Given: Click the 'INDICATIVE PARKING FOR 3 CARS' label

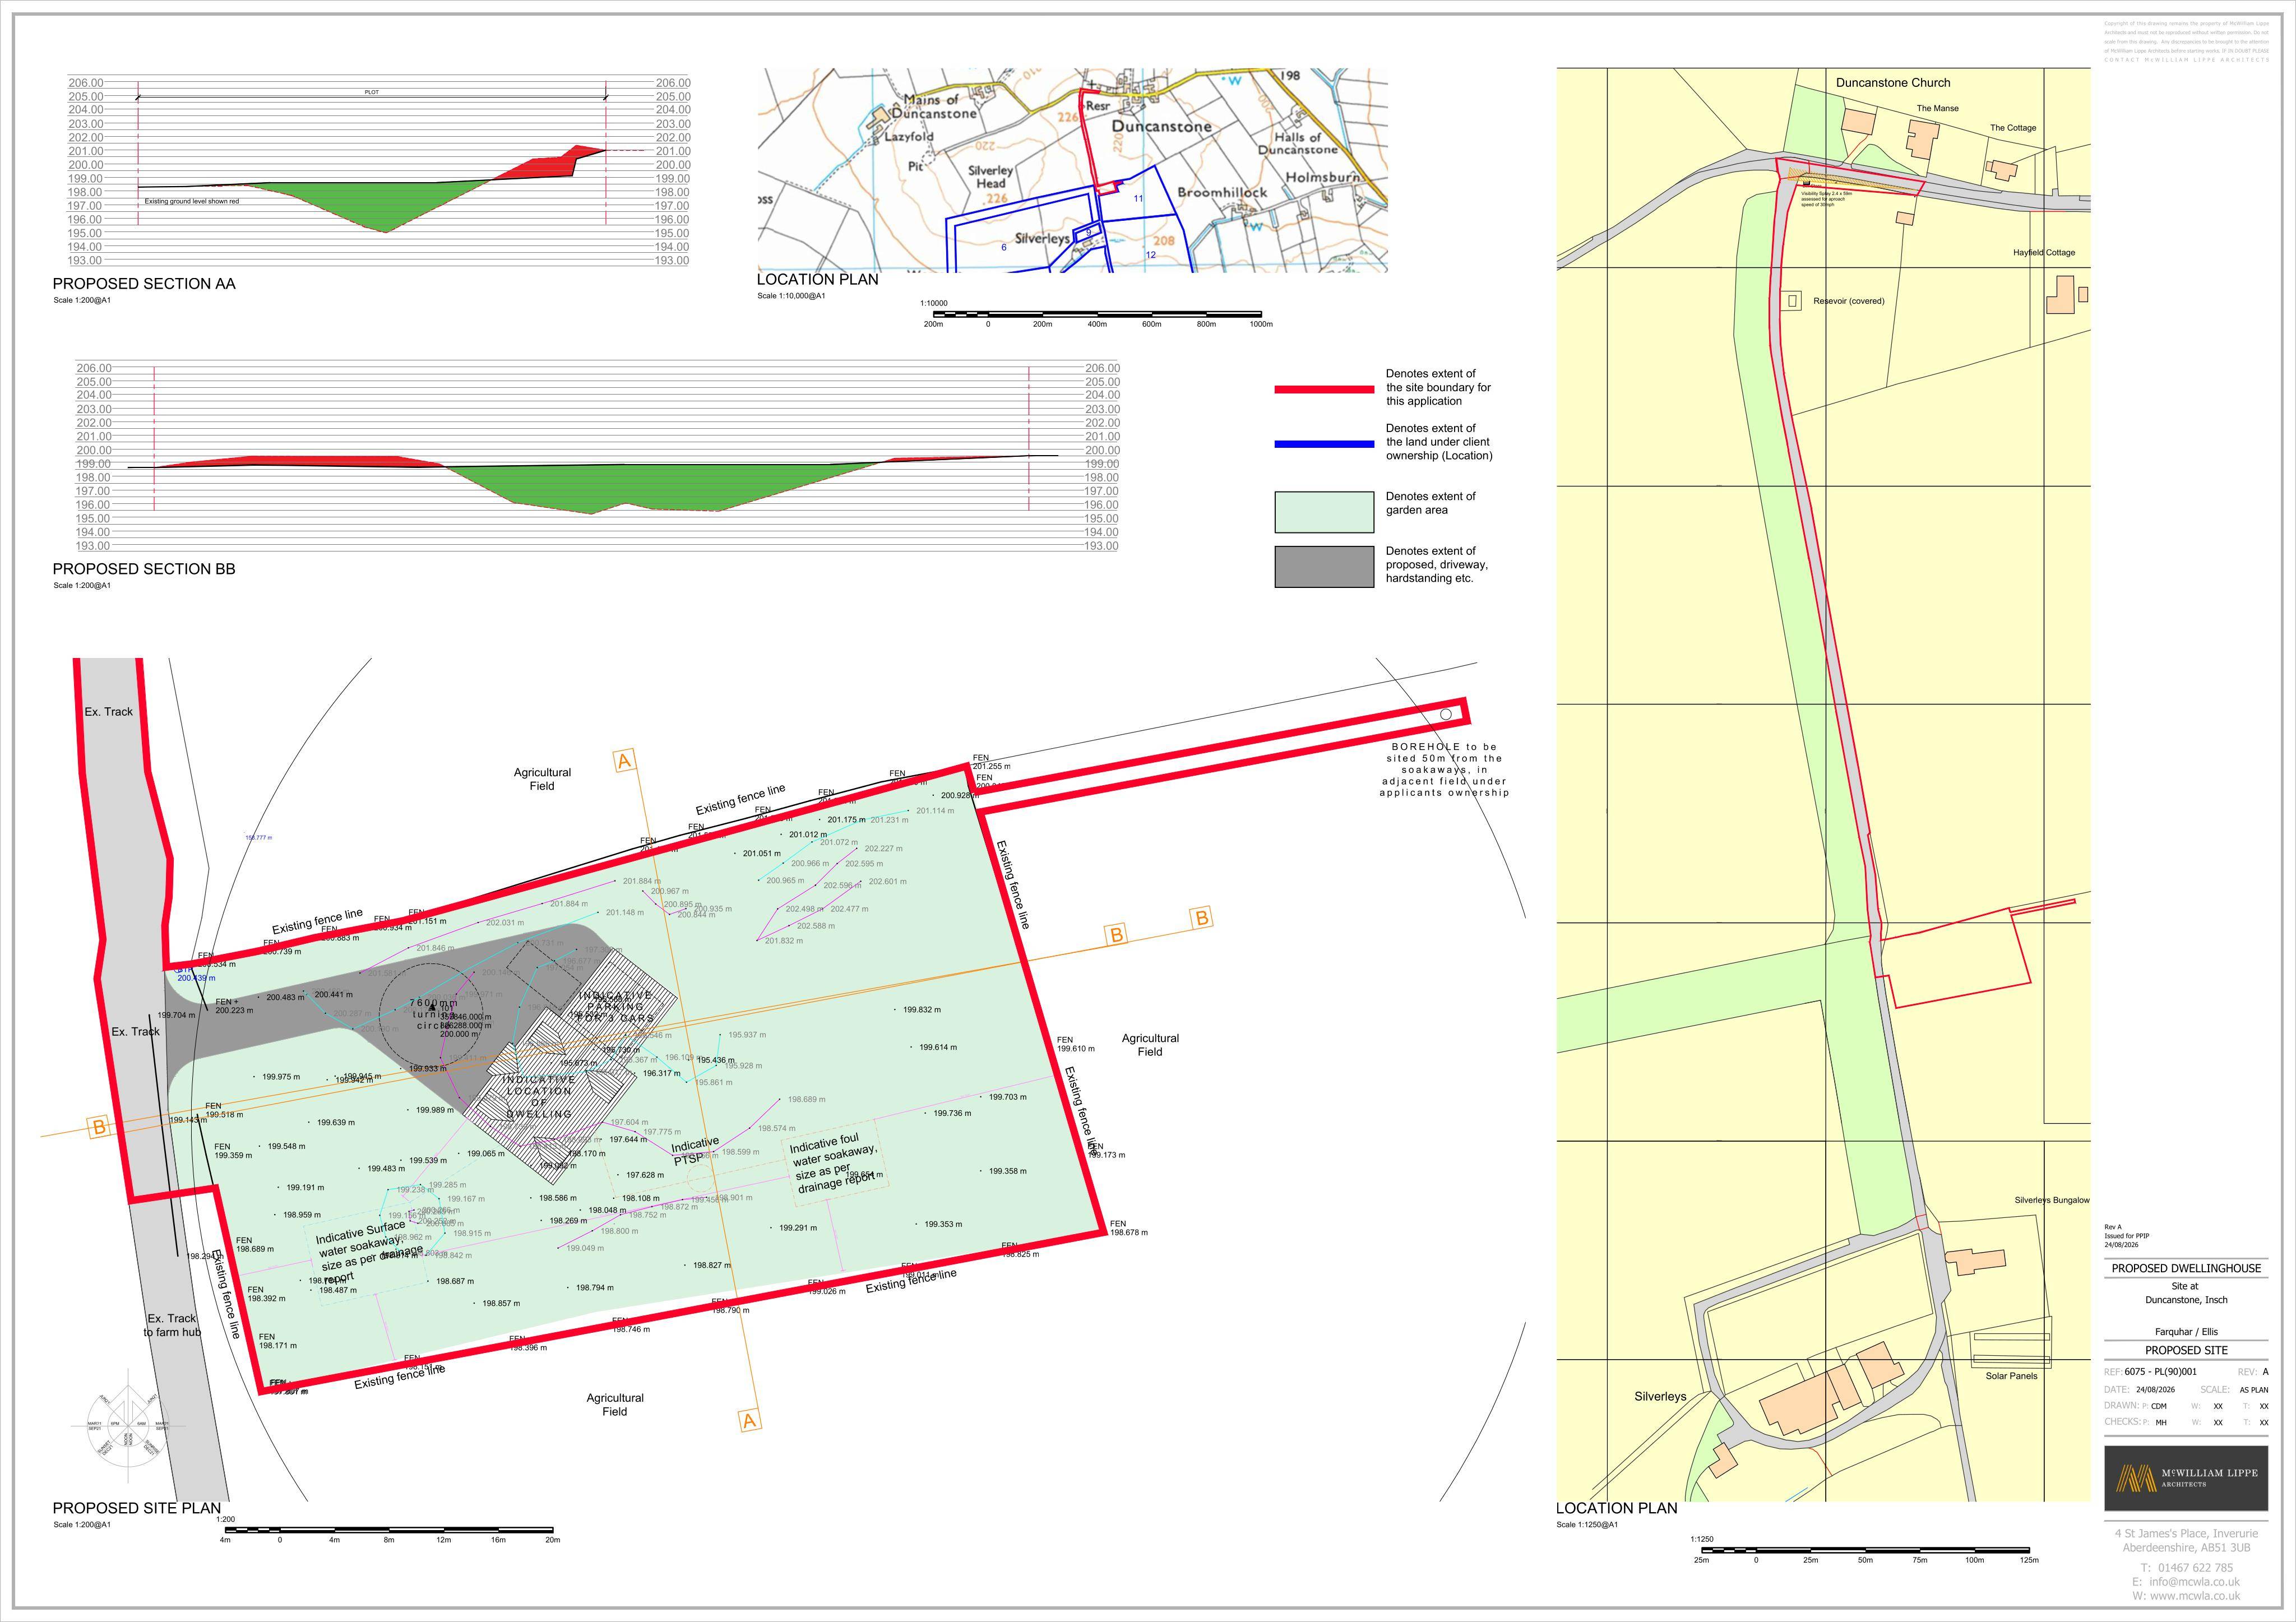Looking at the screenshot, I should [616, 1007].
